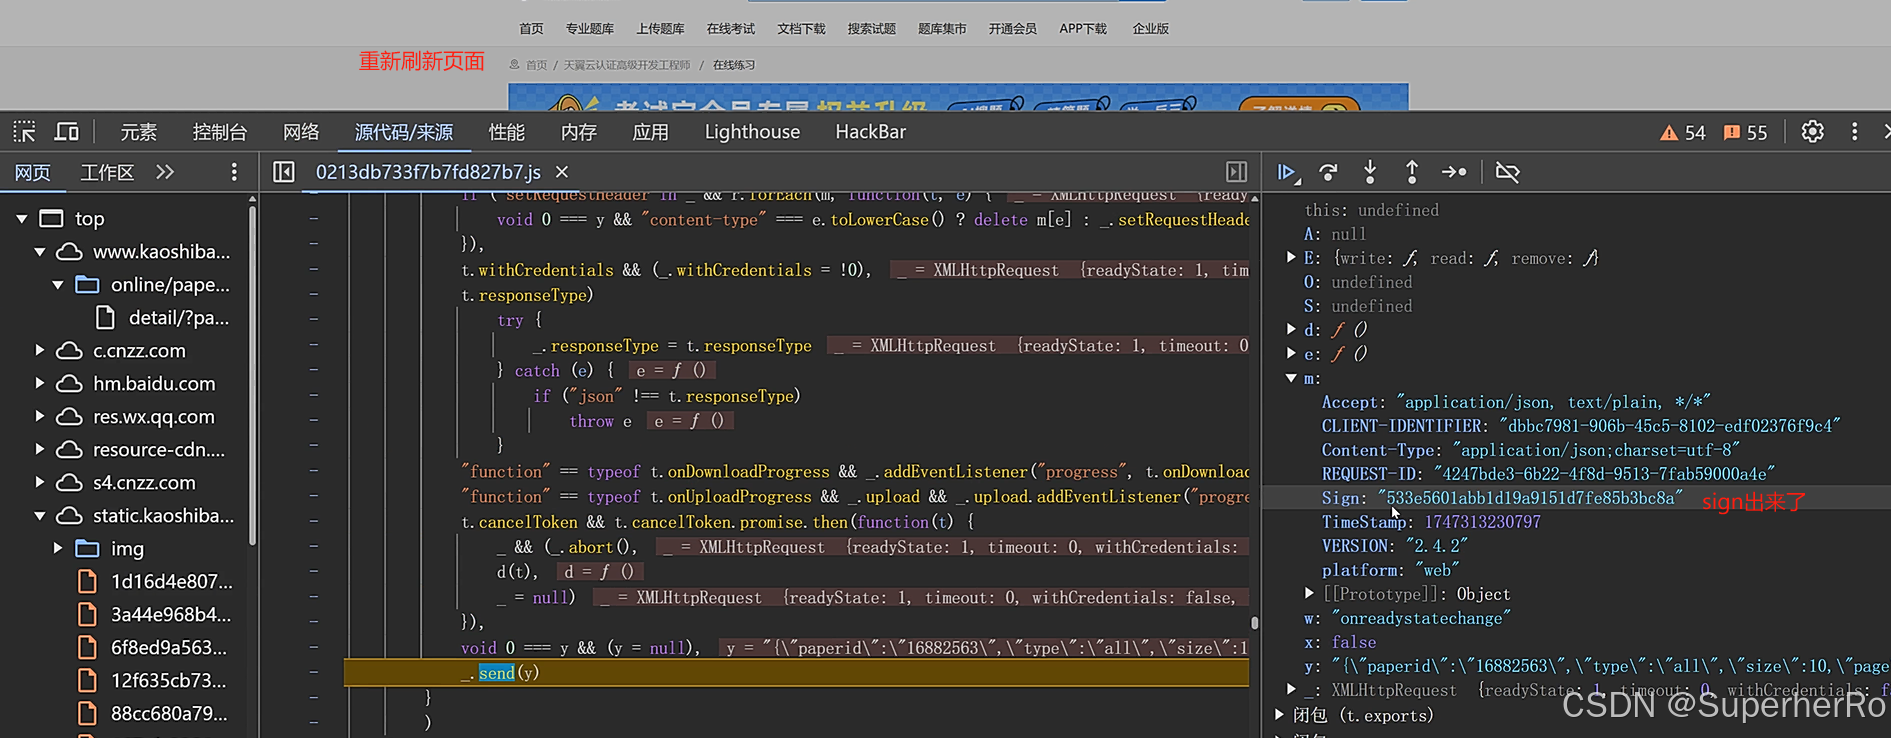Open 搜索试题 in the website nav
The width and height of the screenshot is (1891, 738).
871,29
